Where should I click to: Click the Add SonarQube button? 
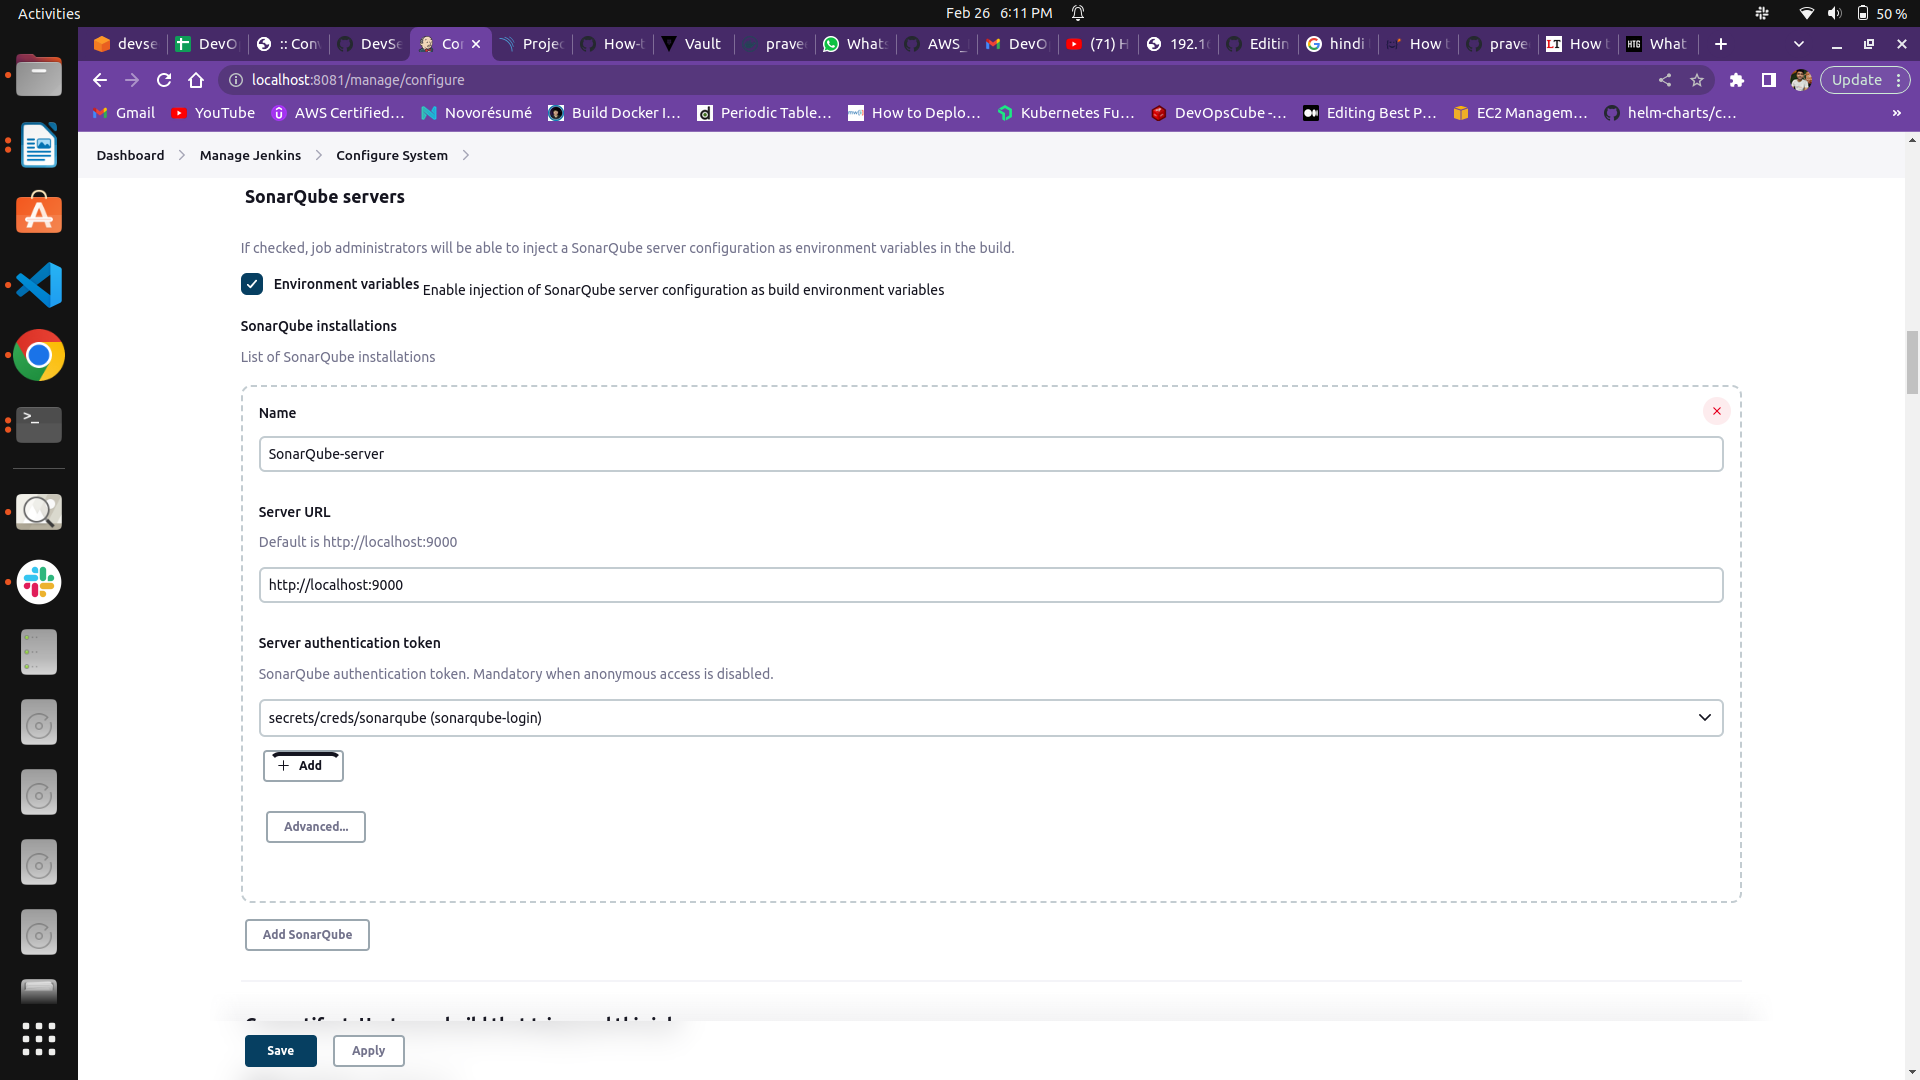[x=307, y=935]
